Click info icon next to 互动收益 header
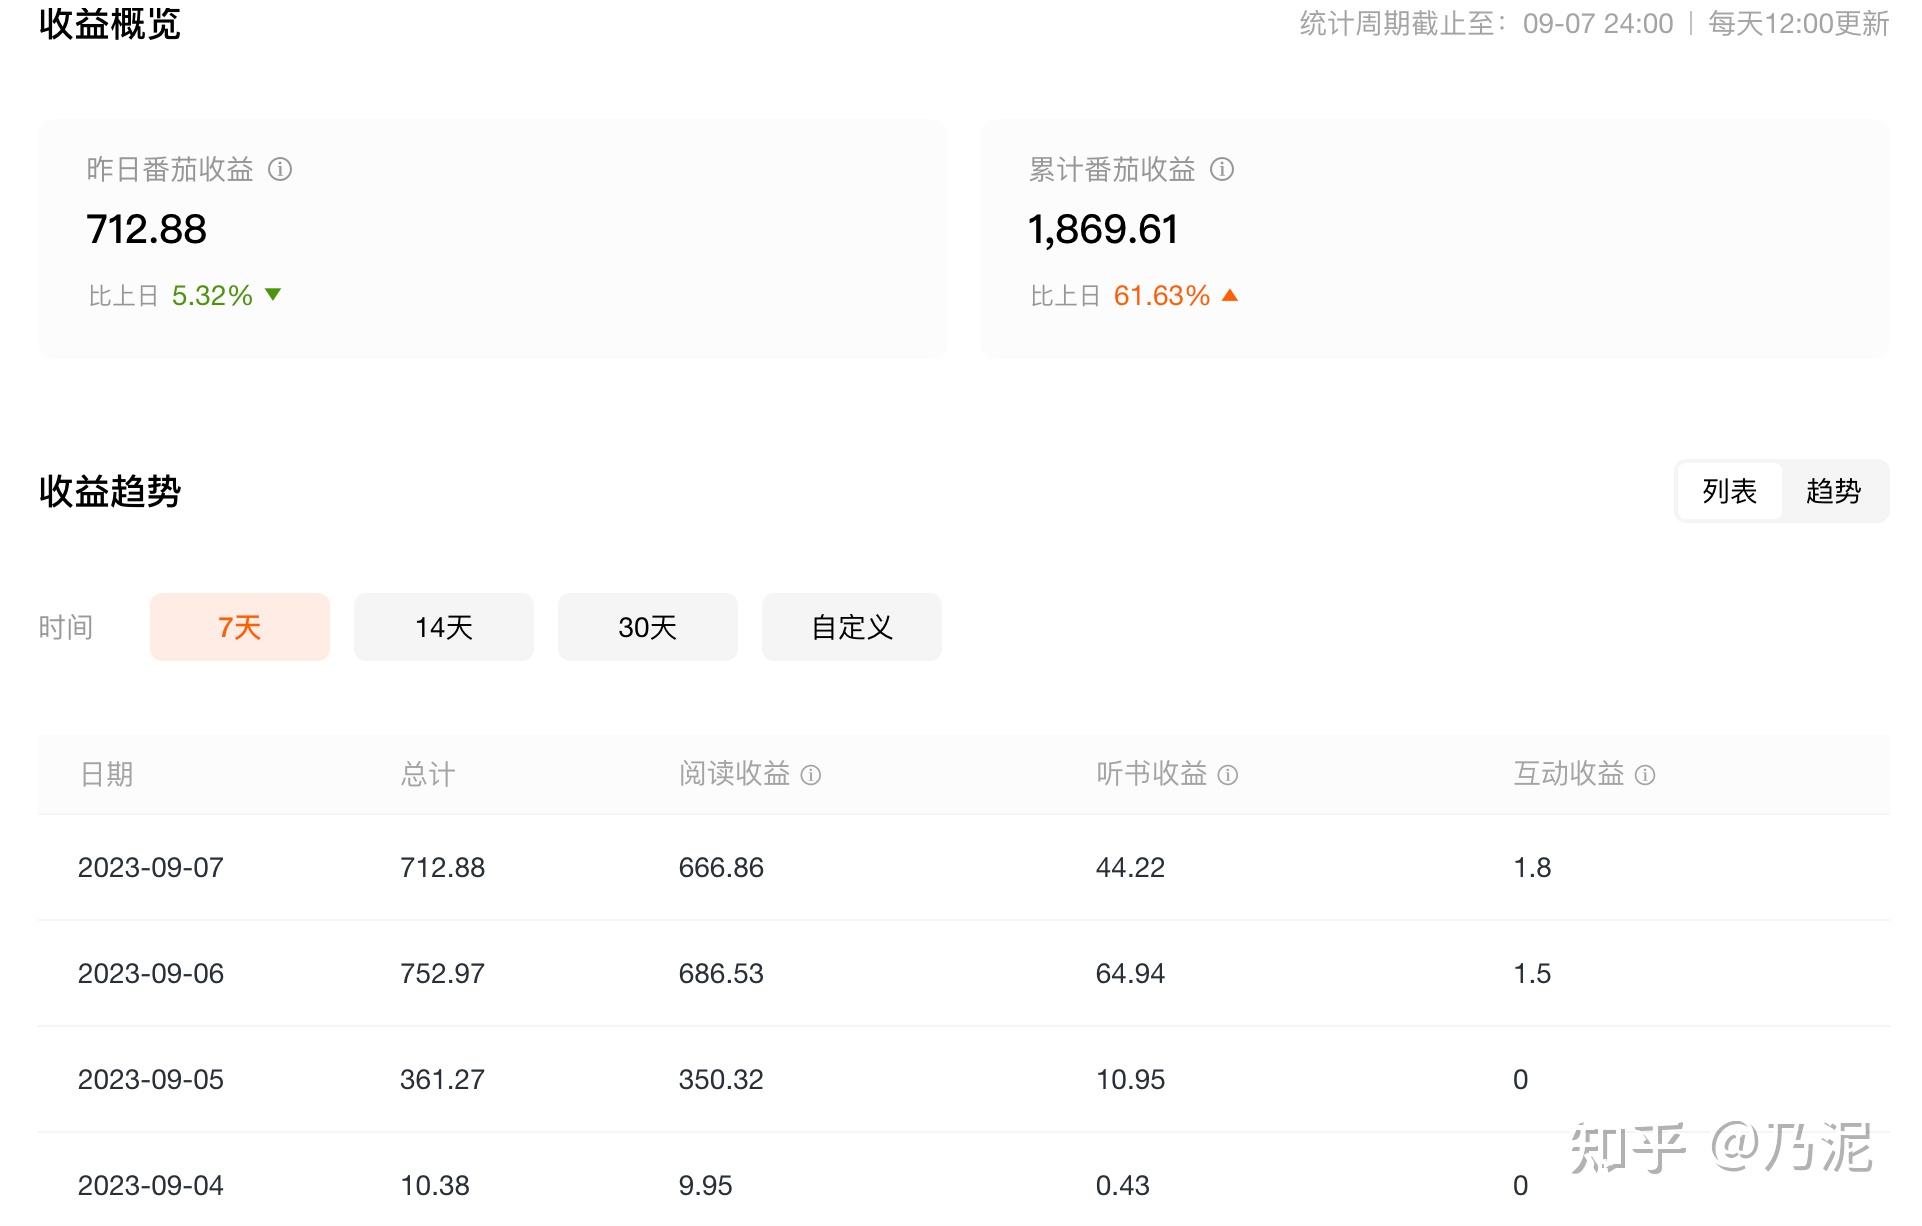 (1645, 775)
